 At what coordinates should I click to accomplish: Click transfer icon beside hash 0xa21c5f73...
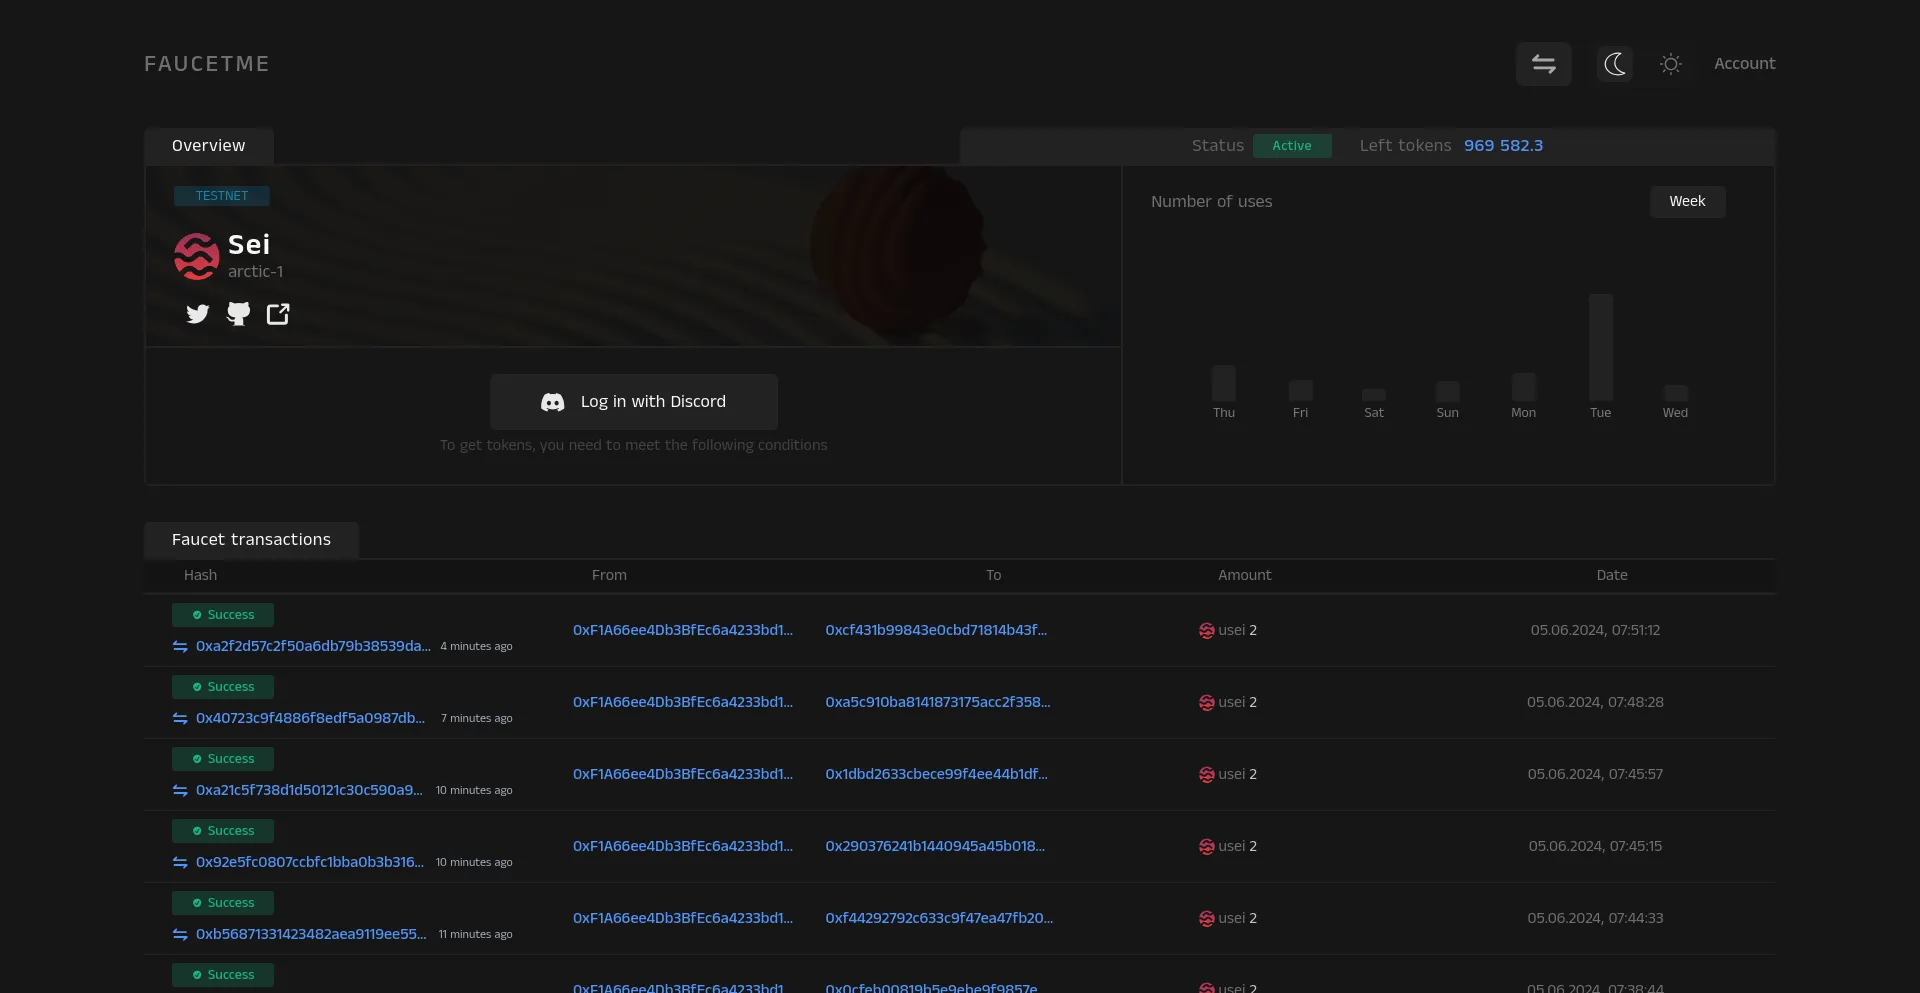[x=180, y=791]
